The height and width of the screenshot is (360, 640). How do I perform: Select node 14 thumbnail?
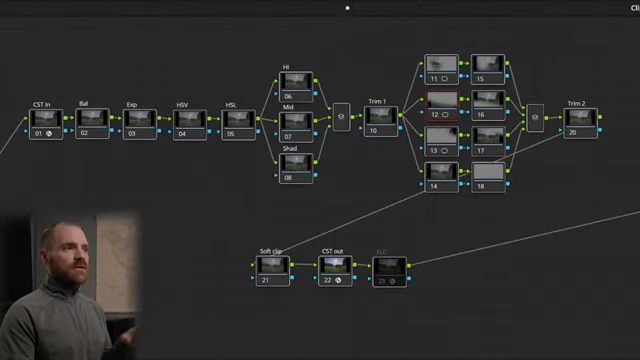click(441, 172)
